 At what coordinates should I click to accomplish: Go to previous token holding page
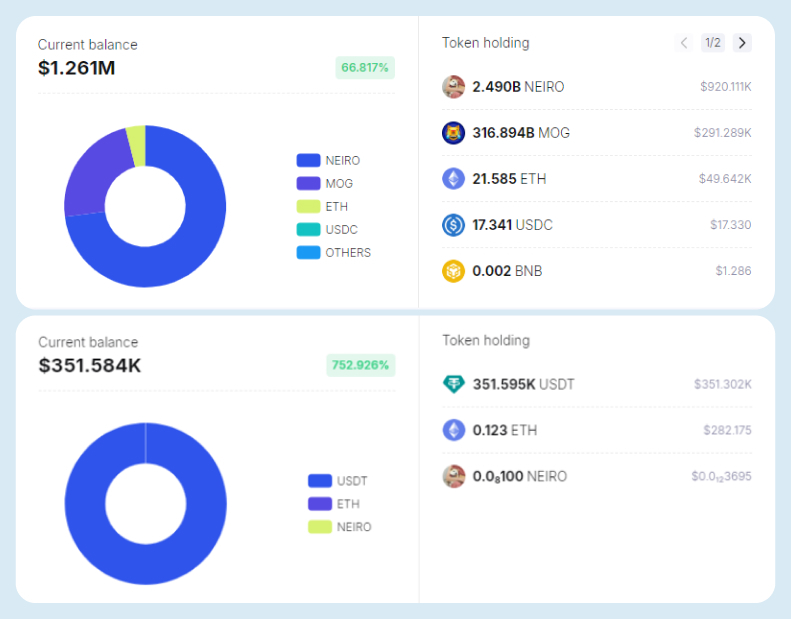[684, 43]
